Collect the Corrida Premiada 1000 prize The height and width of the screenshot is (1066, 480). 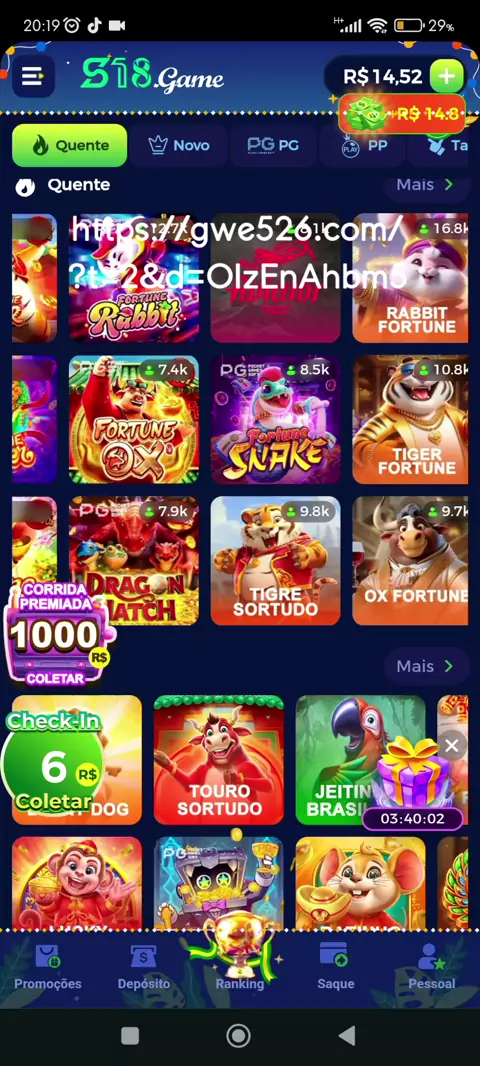tap(57, 634)
